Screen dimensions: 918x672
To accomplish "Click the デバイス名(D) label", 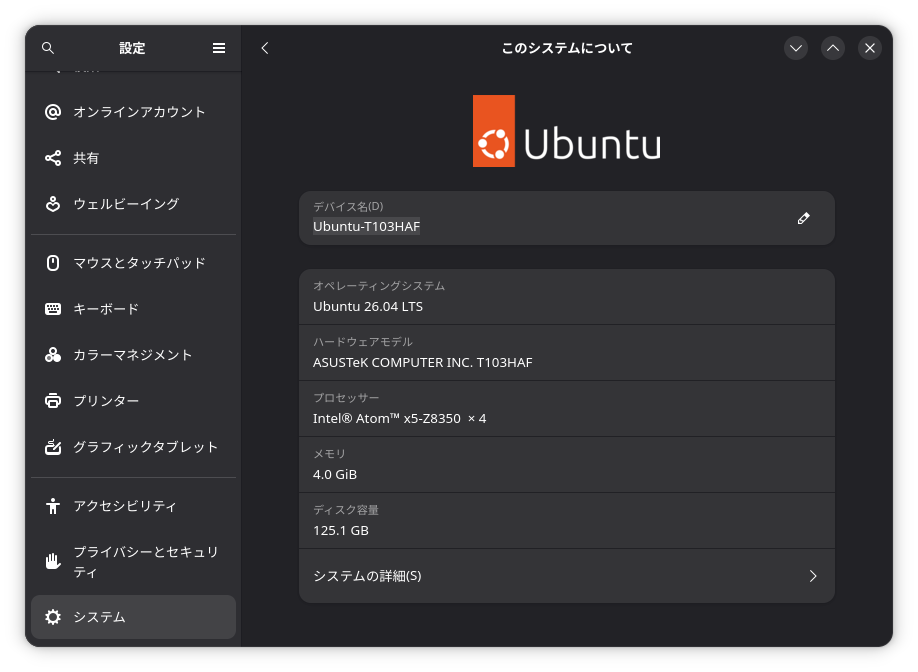I will click(x=348, y=207).
